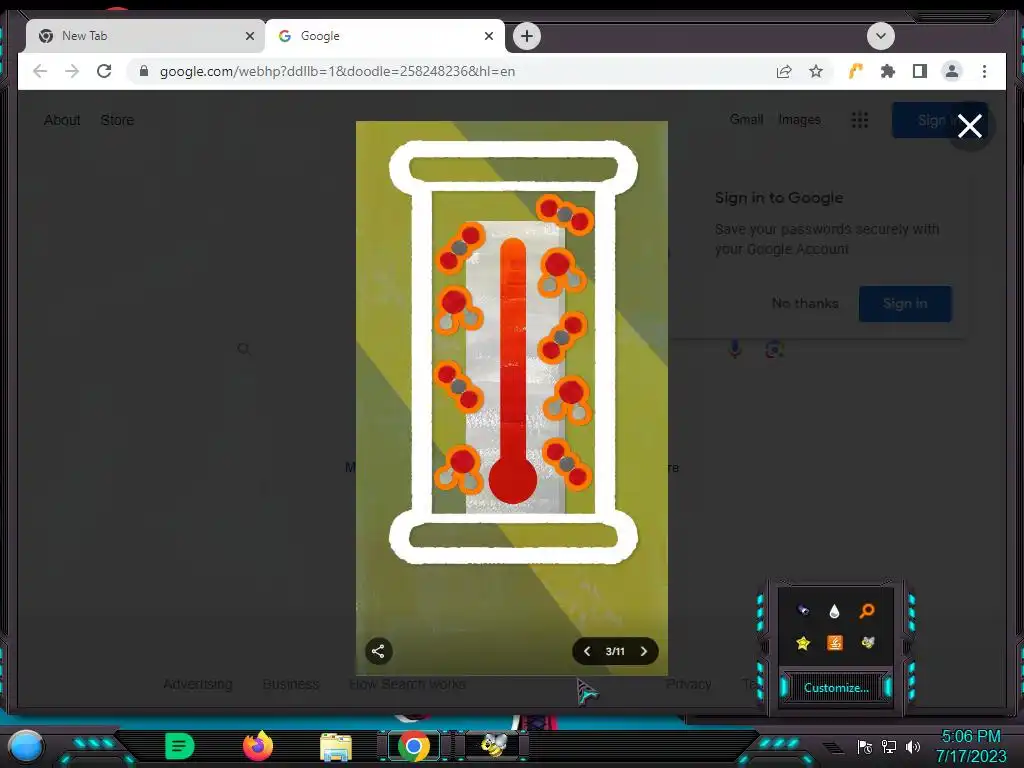Open a new browser tab
Screen dimensions: 1024x768
click(527, 36)
